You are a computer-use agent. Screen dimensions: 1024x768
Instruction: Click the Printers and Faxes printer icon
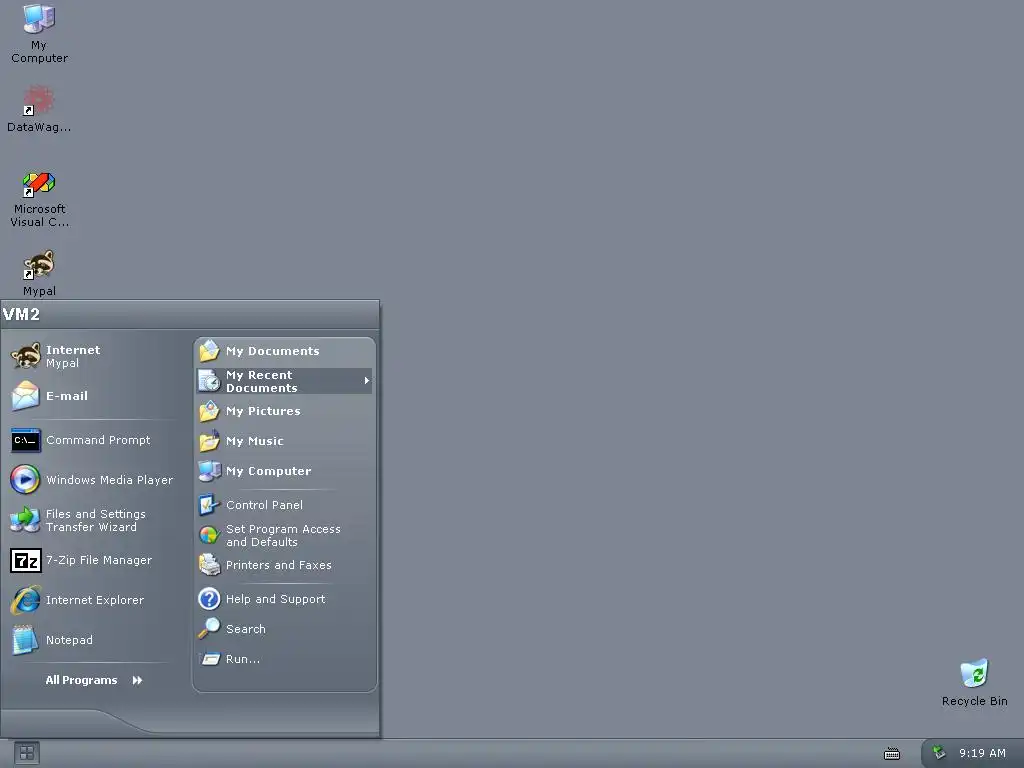point(209,565)
